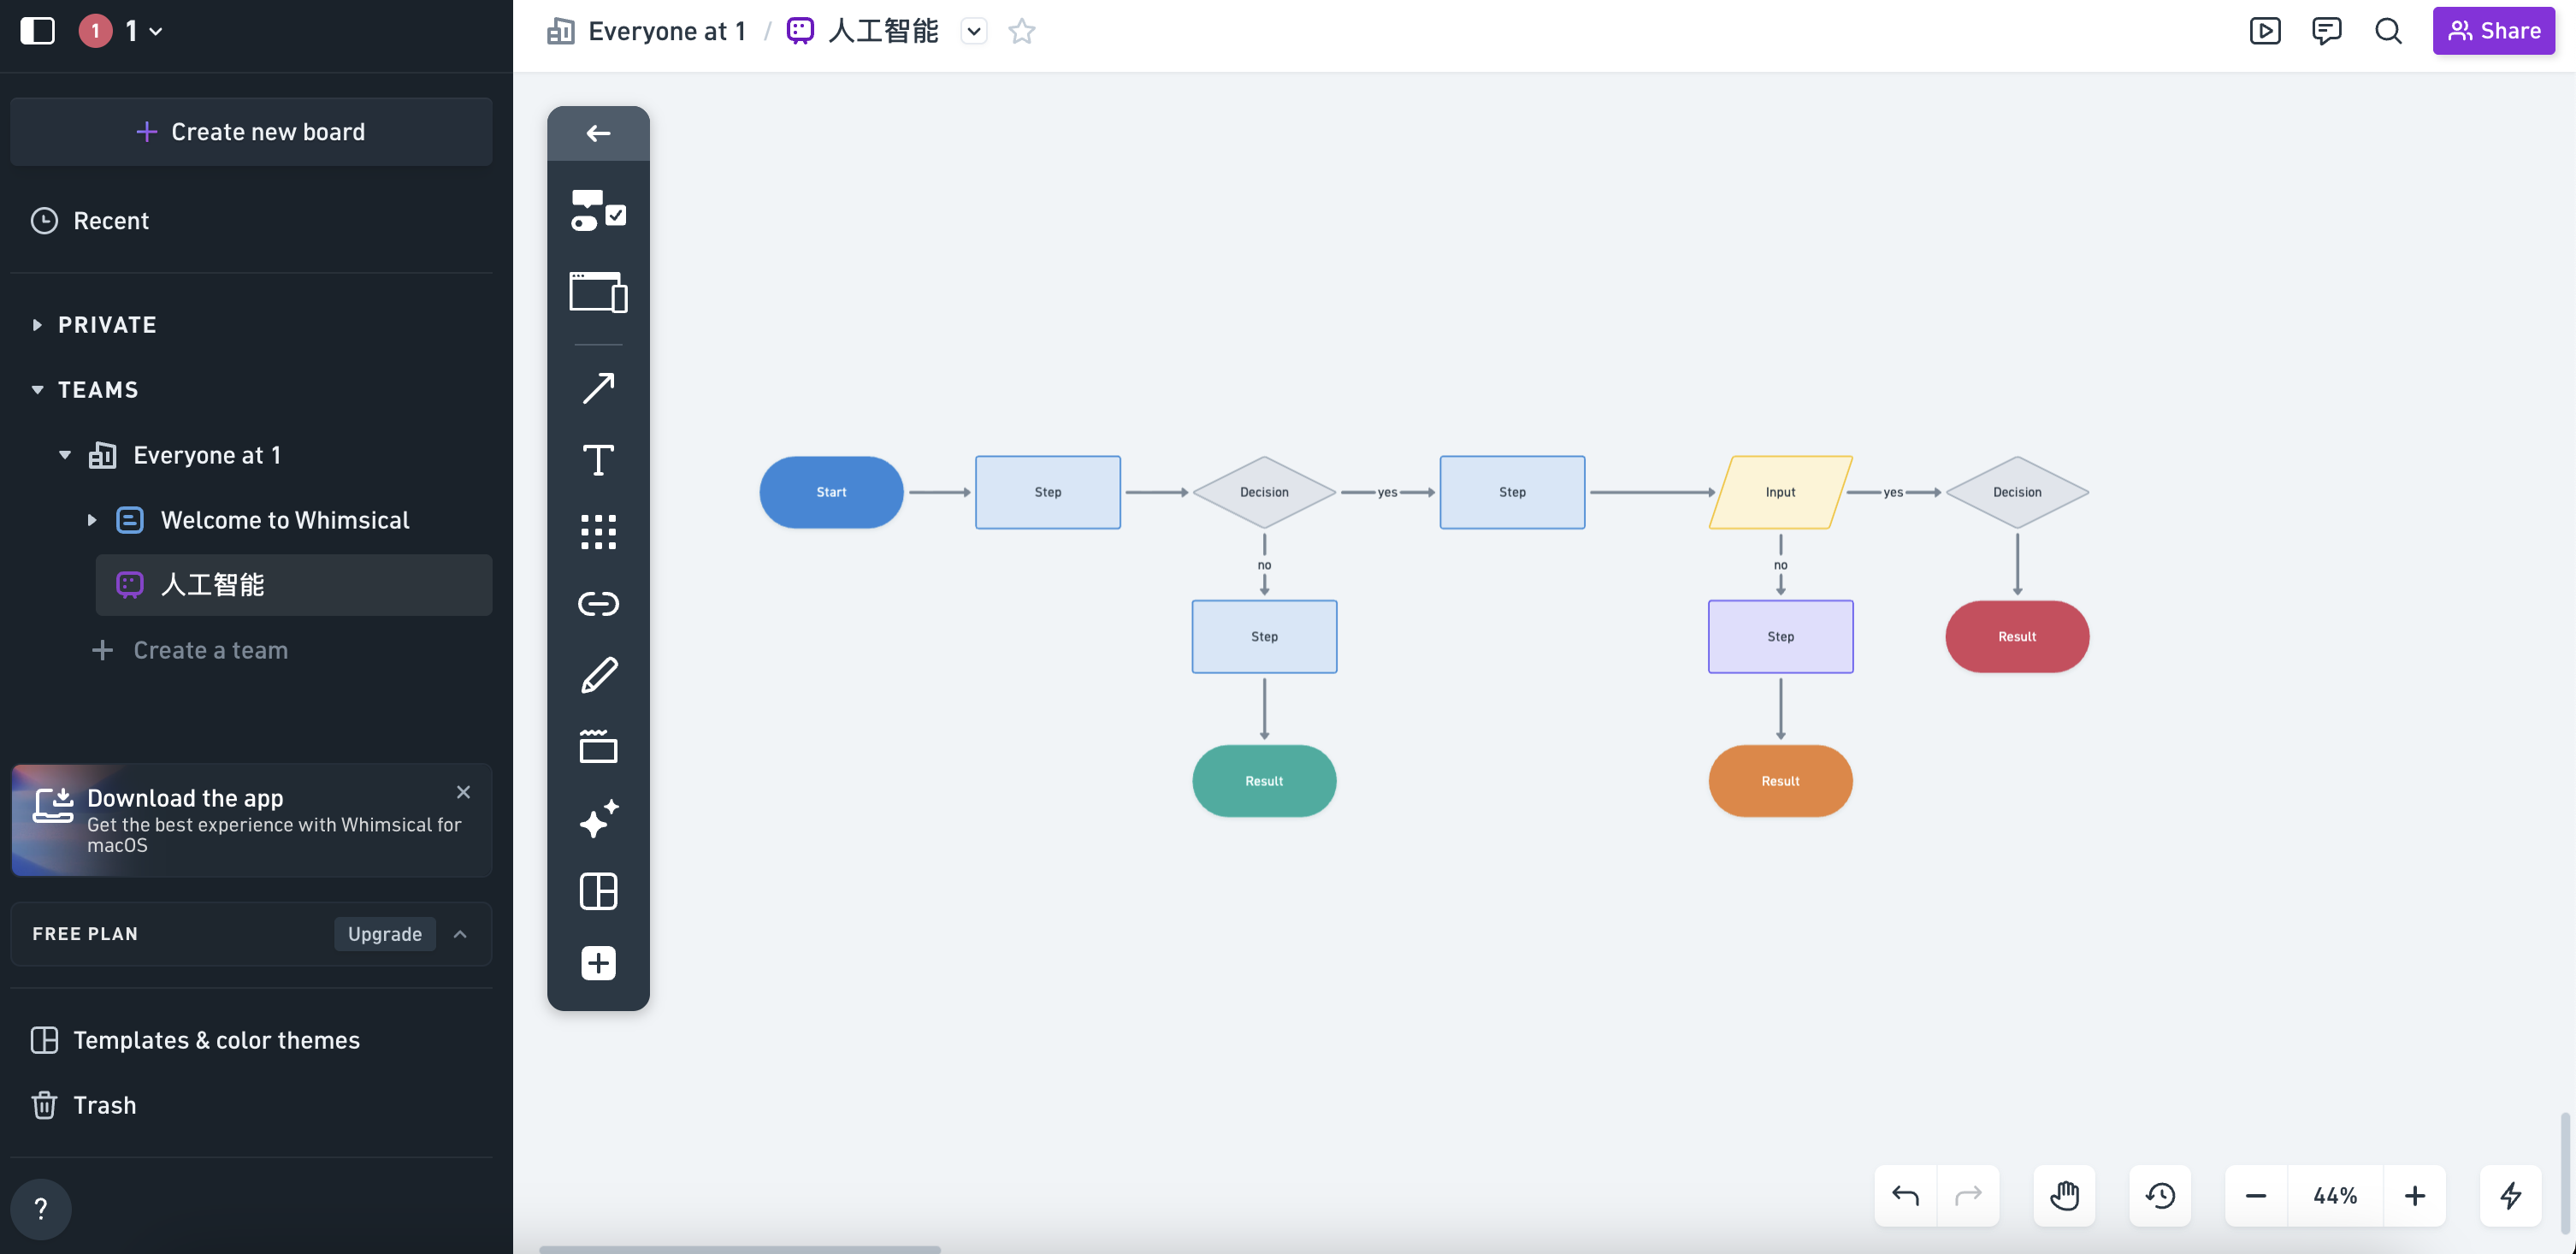Image resolution: width=2576 pixels, height=1254 pixels.
Task: Toggle the sidebar panel icon
Action: point(38,30)
